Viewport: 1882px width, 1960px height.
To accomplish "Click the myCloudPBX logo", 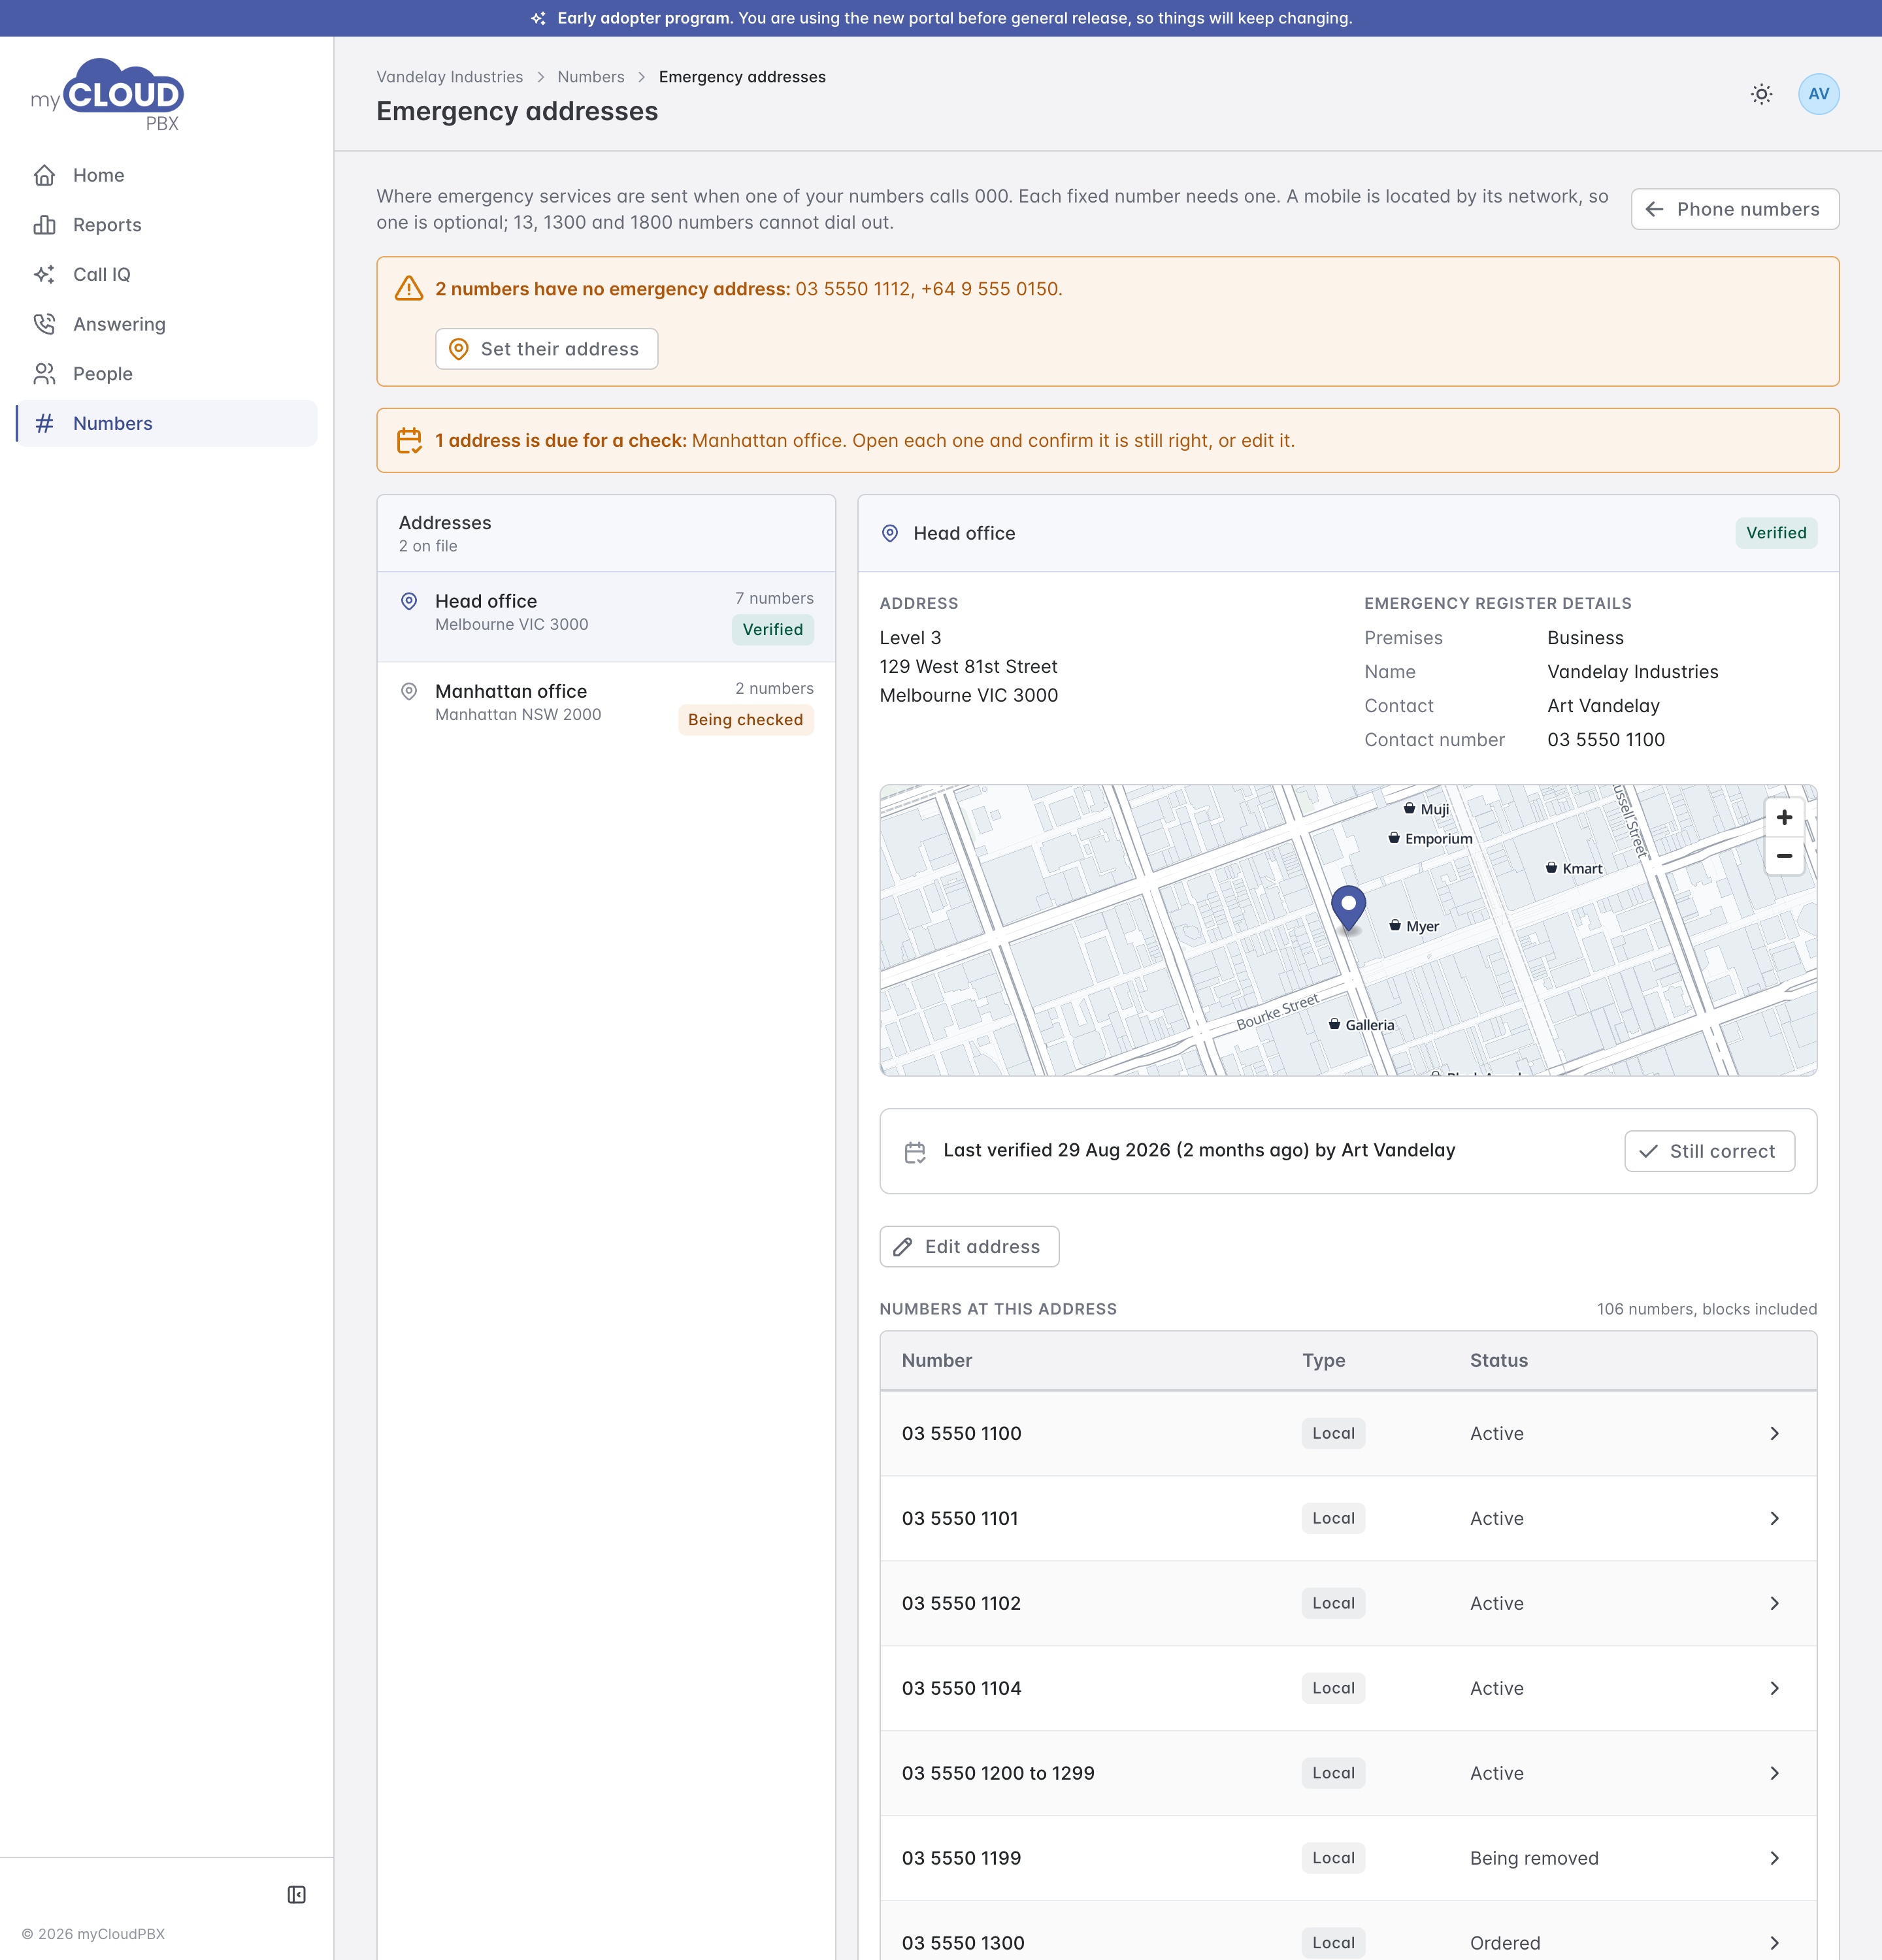I will [x=107, y=95].
